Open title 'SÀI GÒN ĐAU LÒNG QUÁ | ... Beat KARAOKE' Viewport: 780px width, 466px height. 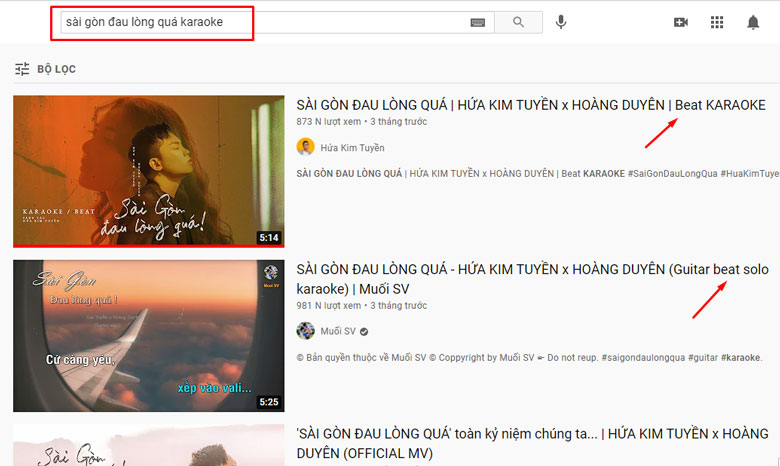531,105
